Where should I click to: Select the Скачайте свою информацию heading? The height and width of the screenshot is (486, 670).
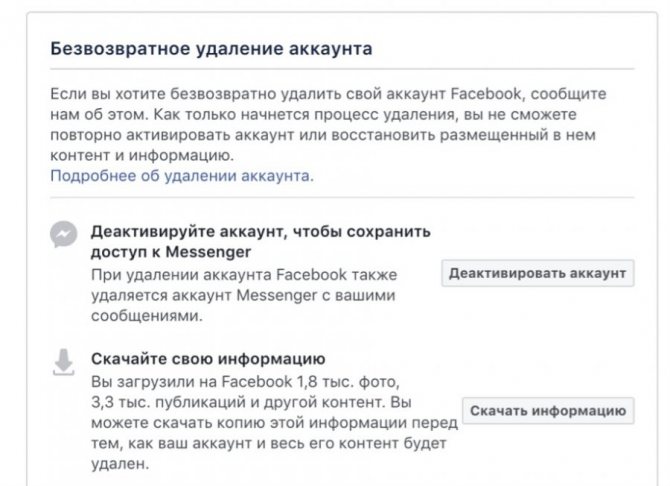208,359
